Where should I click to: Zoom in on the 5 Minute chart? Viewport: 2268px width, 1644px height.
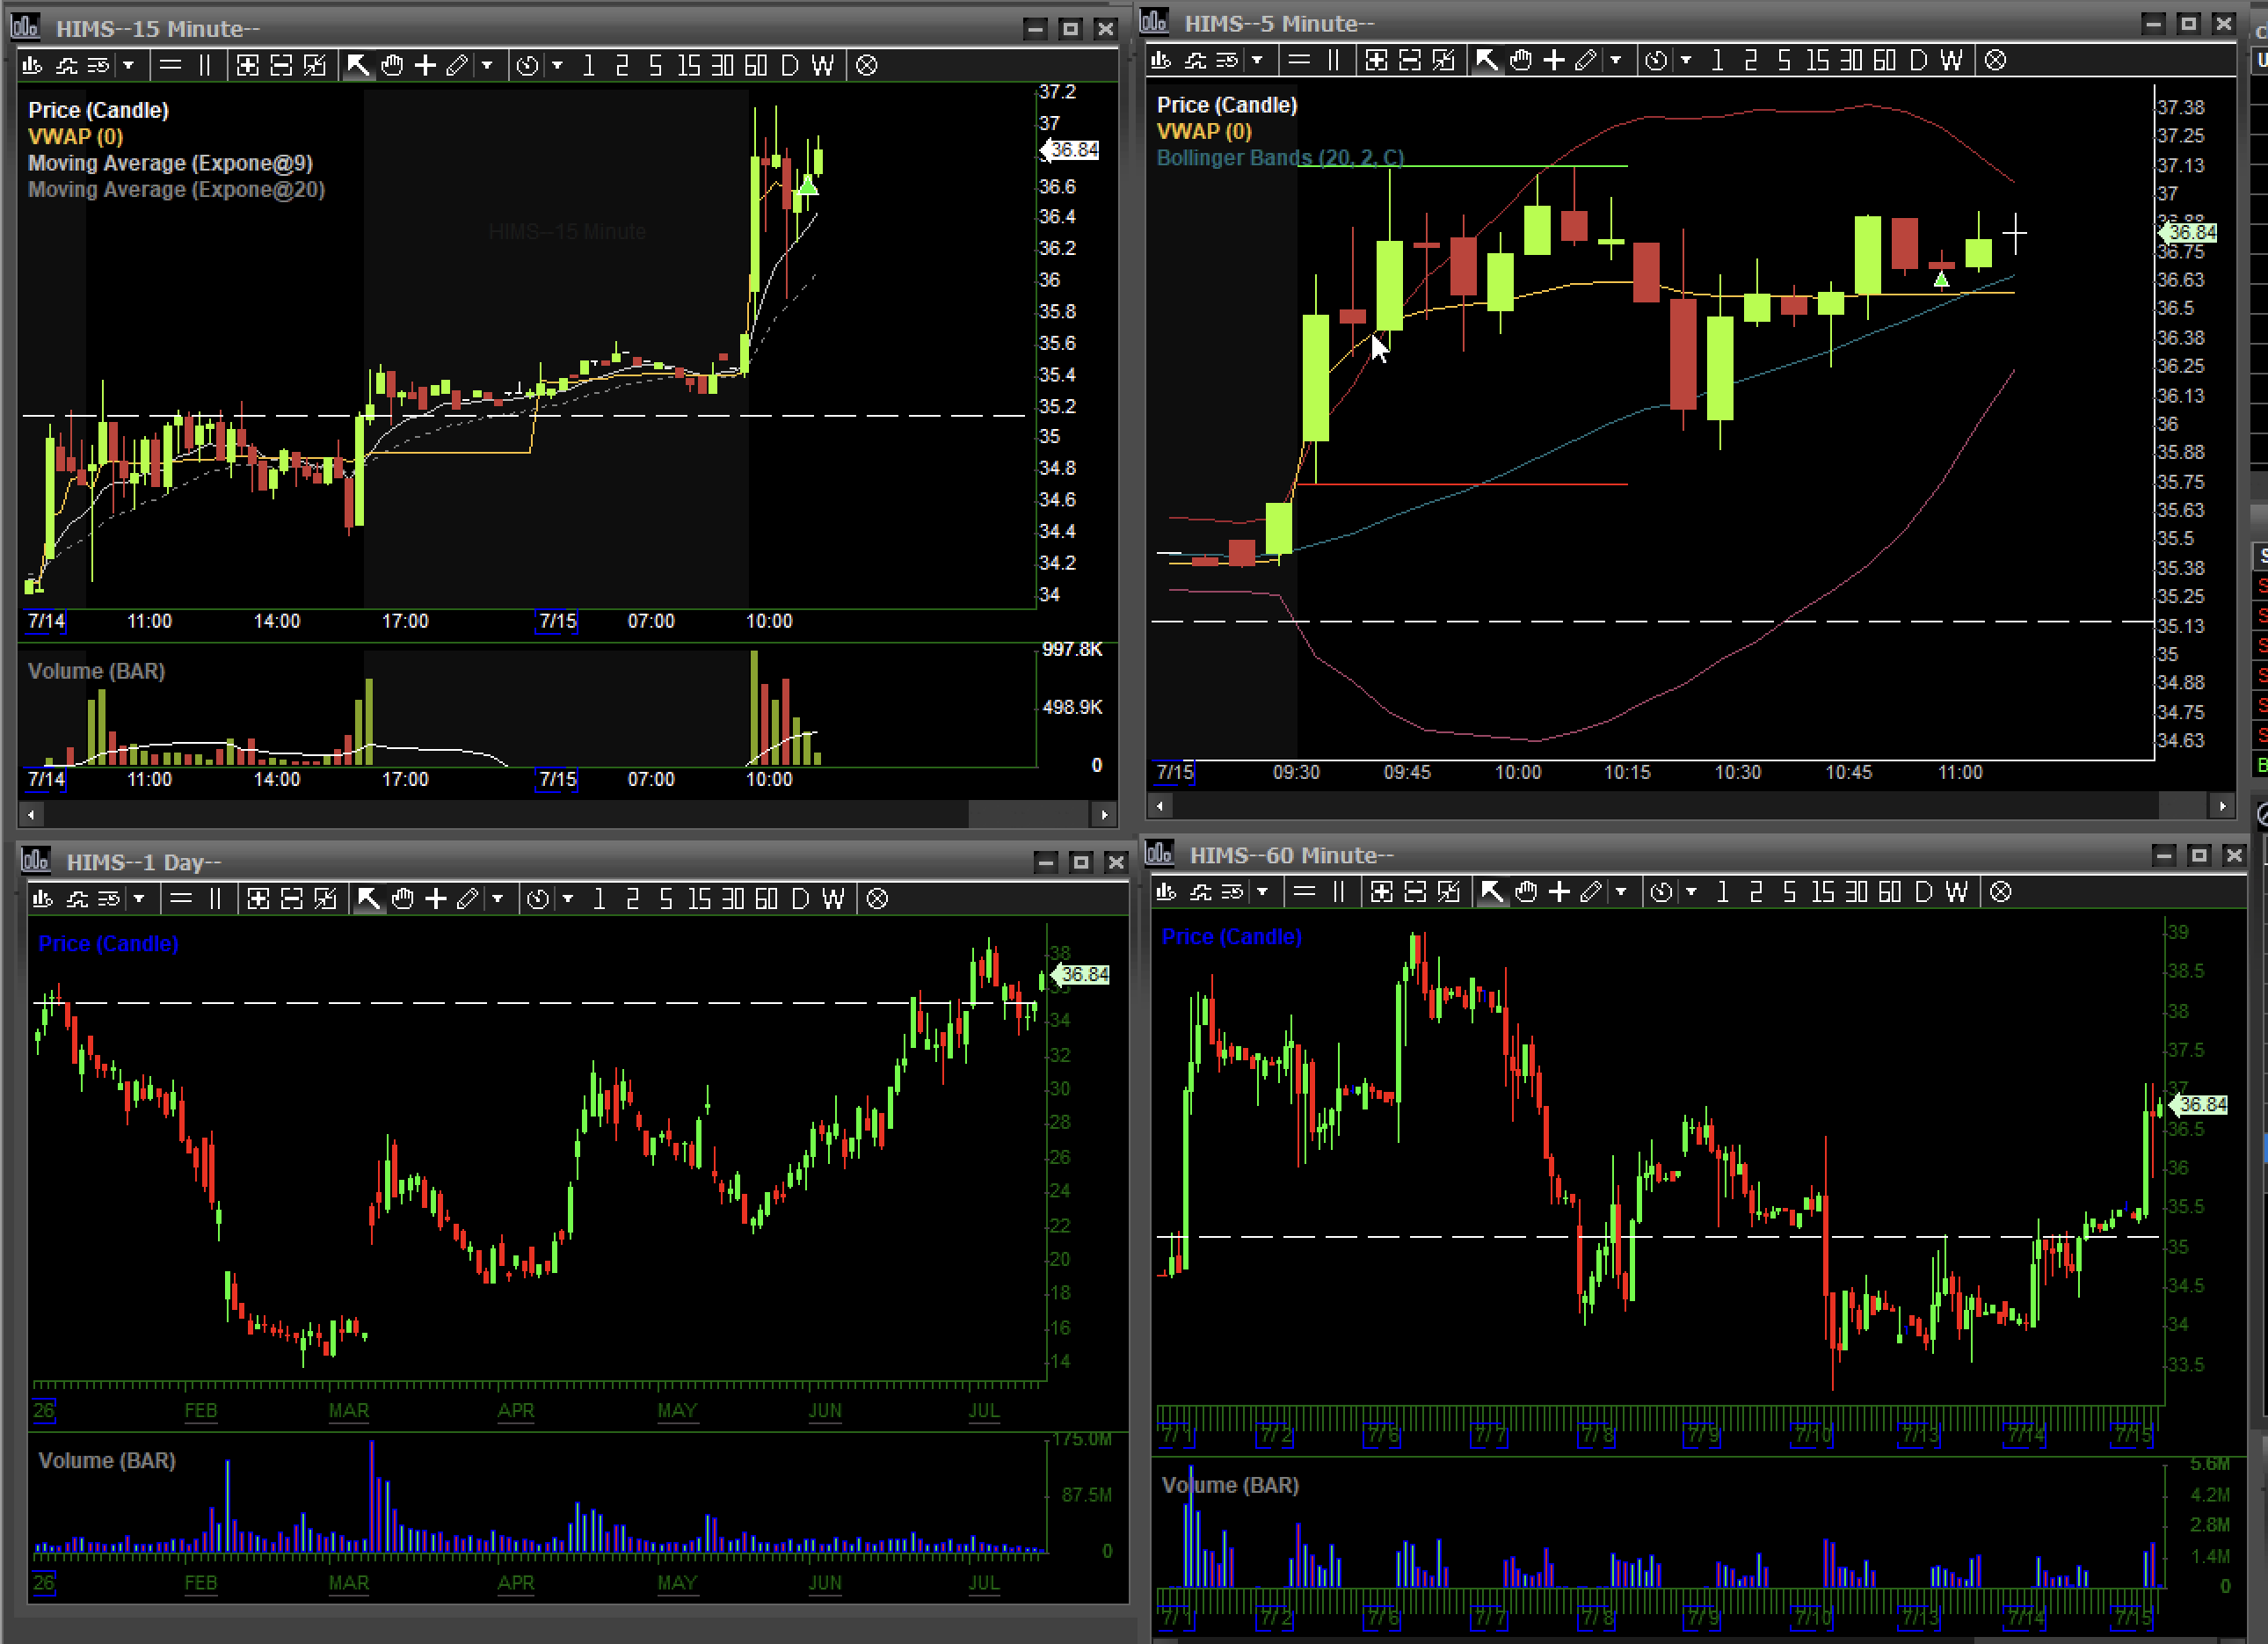(x=1377, y=61)
